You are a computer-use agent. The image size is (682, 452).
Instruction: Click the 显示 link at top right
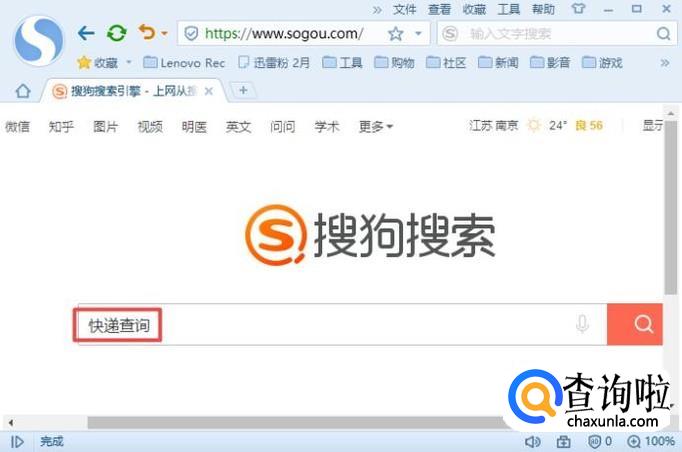652,126
